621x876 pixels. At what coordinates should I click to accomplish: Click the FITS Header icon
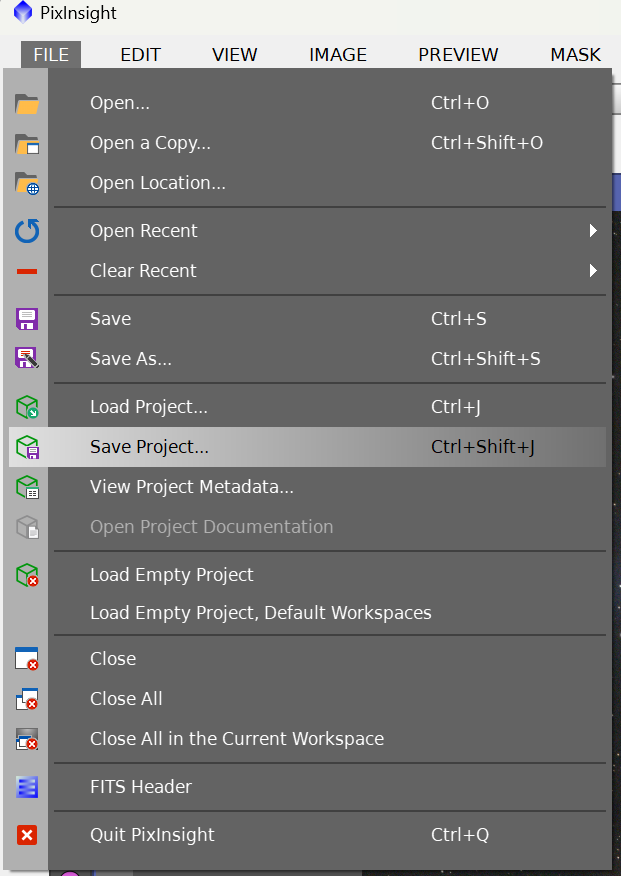point(27,787)
